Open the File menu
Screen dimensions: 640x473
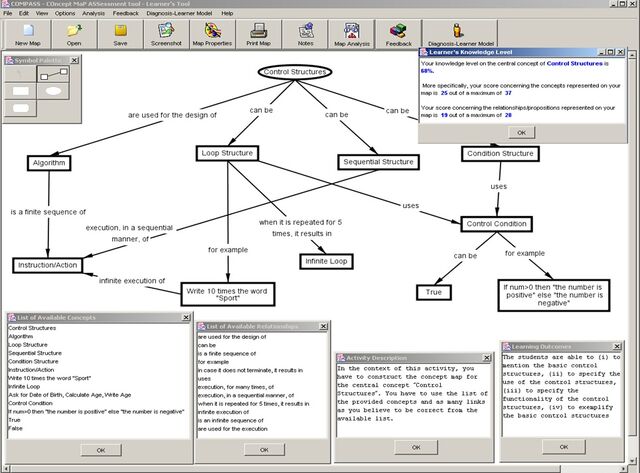[x=8, y=13]
